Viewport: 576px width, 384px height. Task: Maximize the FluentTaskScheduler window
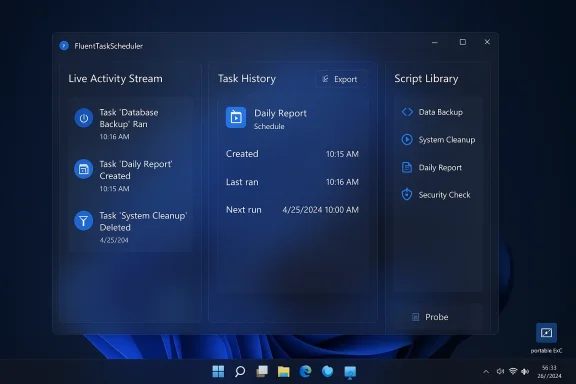[x=463, y=42]
